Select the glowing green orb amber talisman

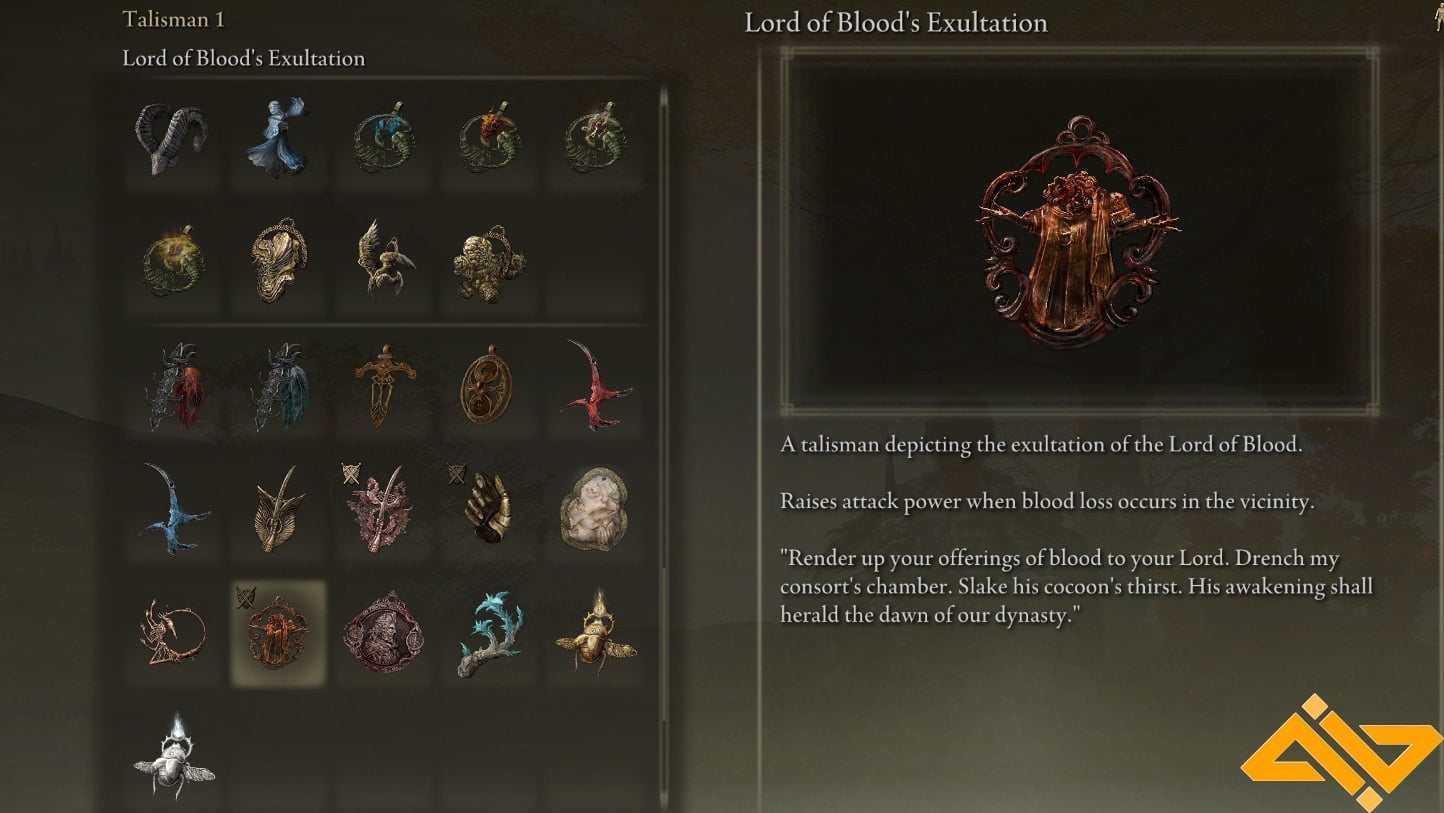click(x=174, y=260)
